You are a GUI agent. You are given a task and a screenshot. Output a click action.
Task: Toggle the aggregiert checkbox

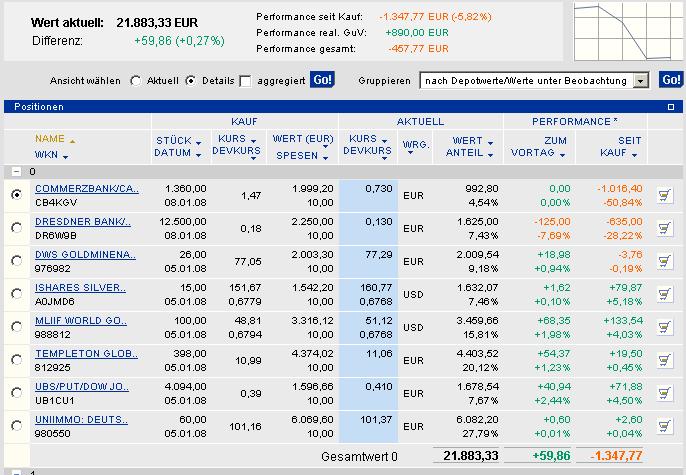click(245, 81)
